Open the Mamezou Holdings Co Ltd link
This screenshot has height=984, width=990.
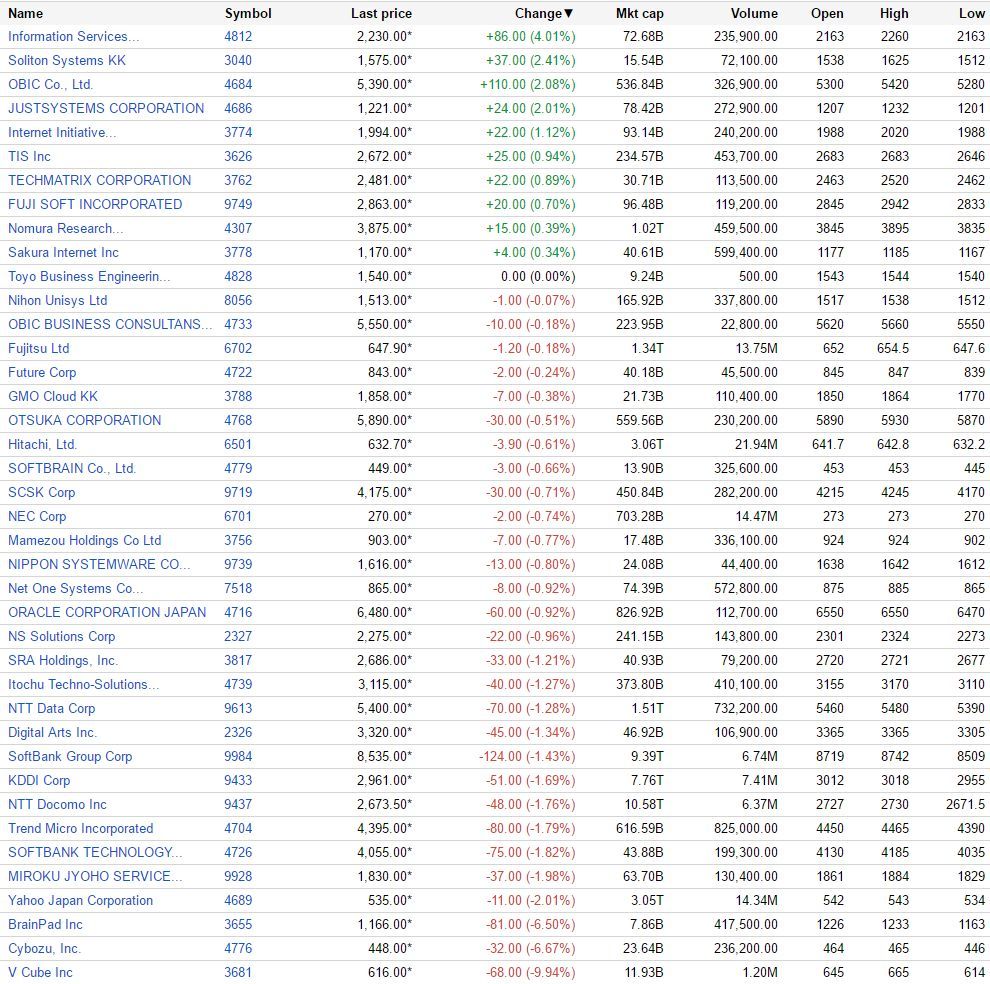pyautogui.click(x=85, y=541)
